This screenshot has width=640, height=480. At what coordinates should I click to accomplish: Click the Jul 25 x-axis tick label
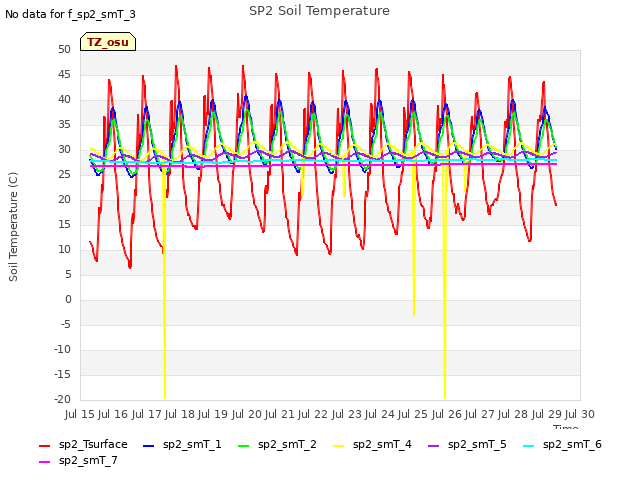point(413,414)
